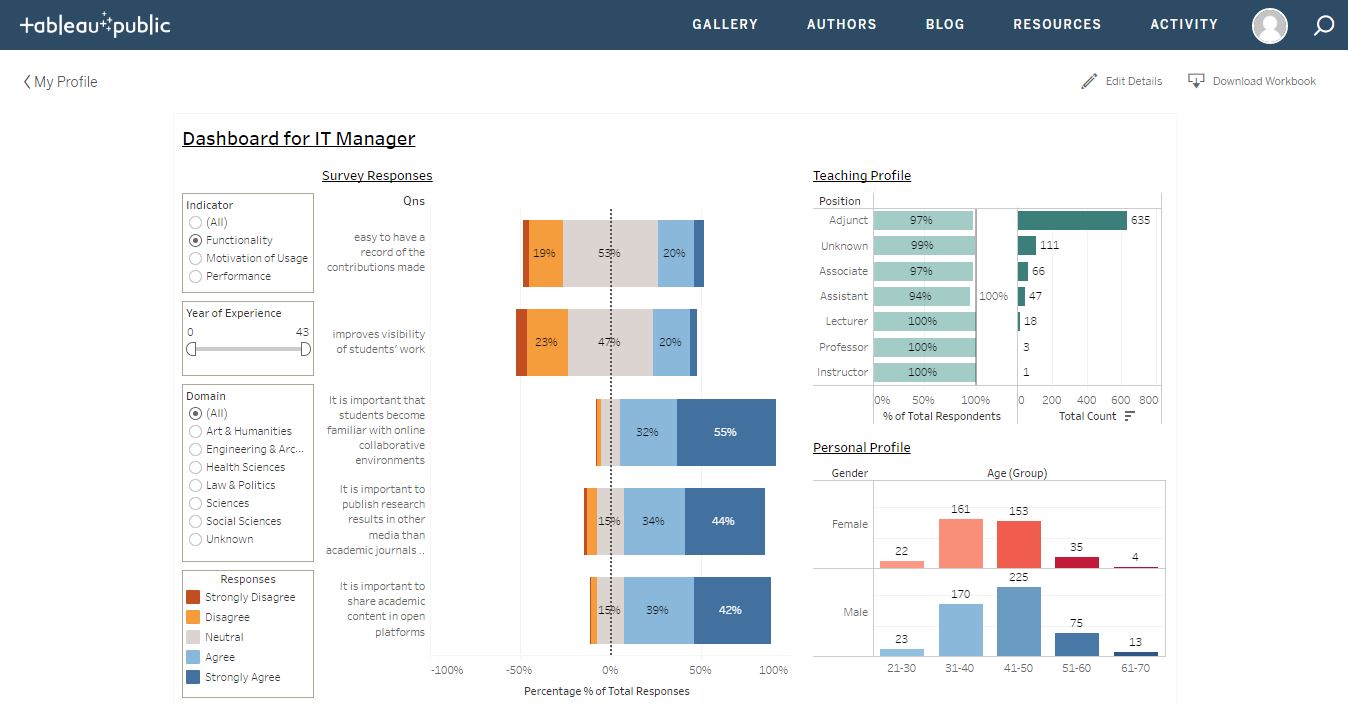The width and height of the screenshot is (1348, 704).
Task: Select Health Sciences domain option
Action: point(237,467)
